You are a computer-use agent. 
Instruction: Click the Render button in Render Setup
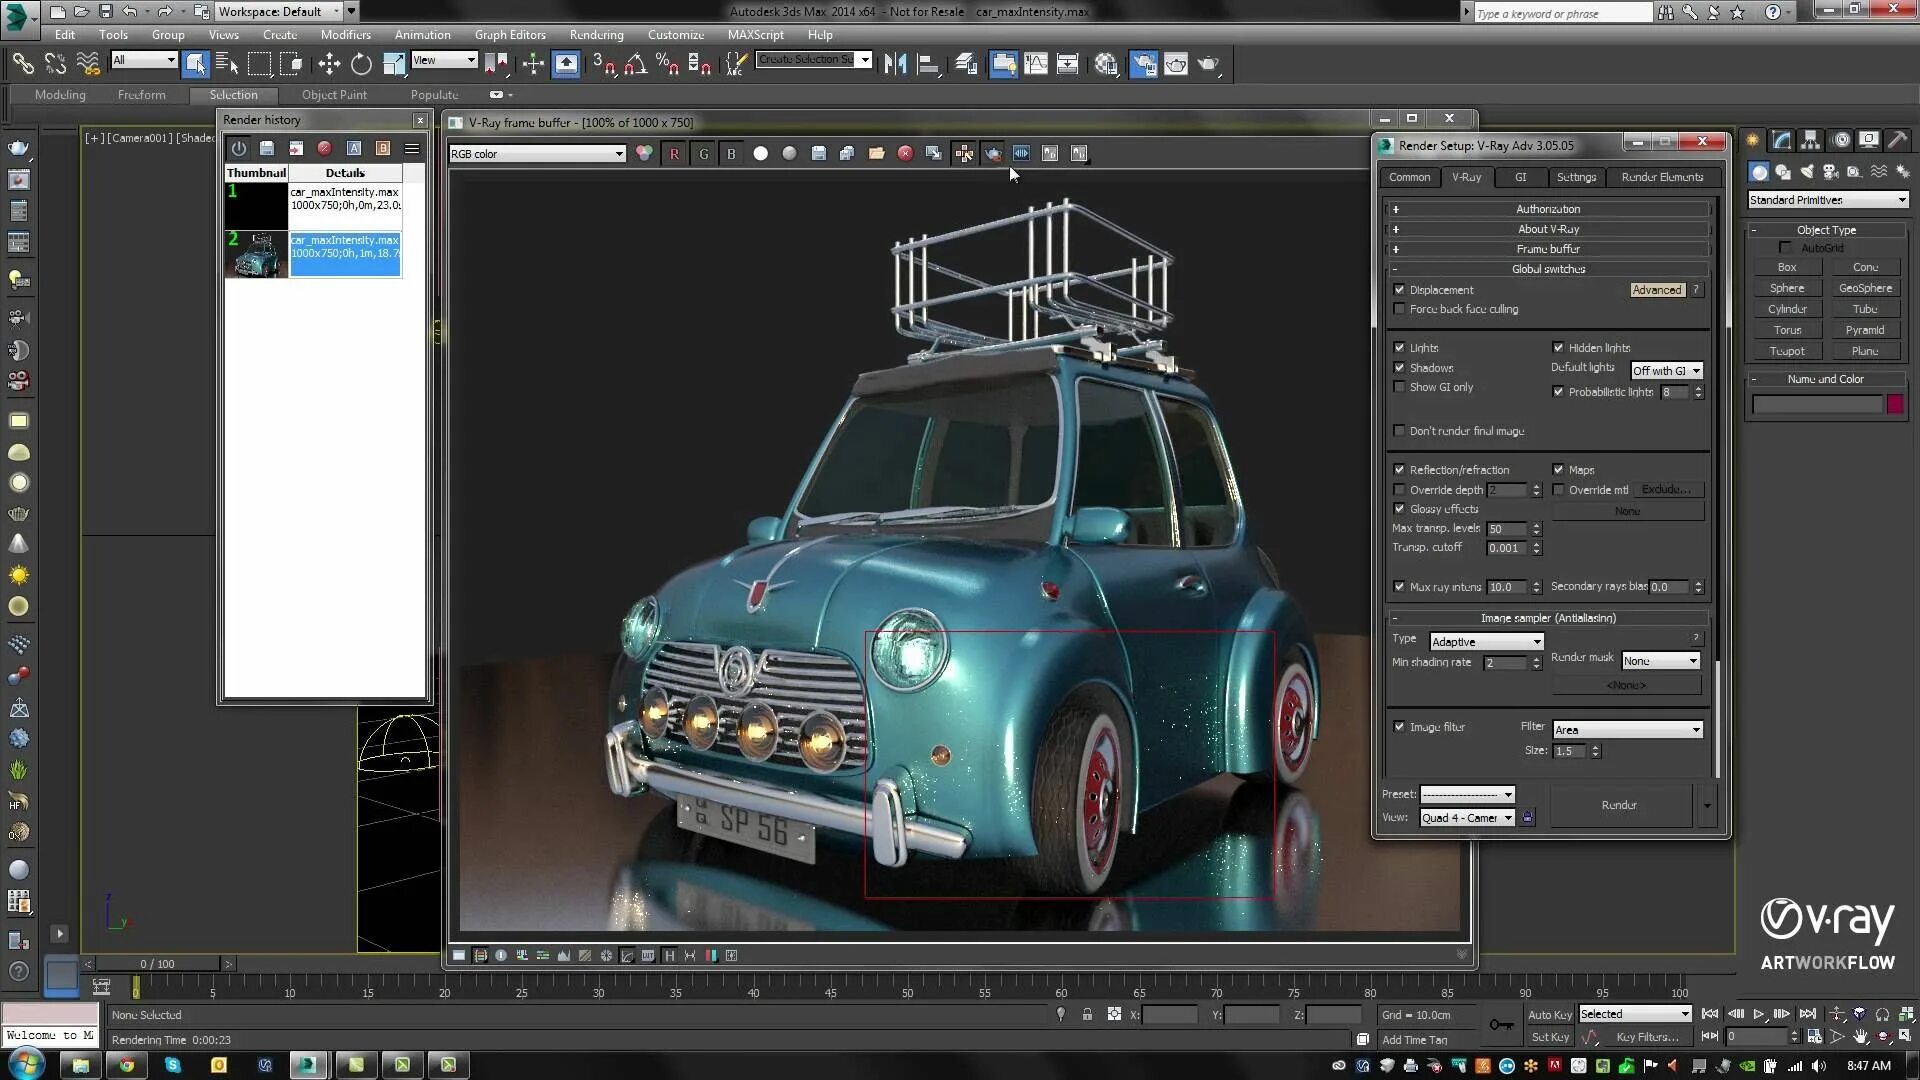click(1618, 805)
